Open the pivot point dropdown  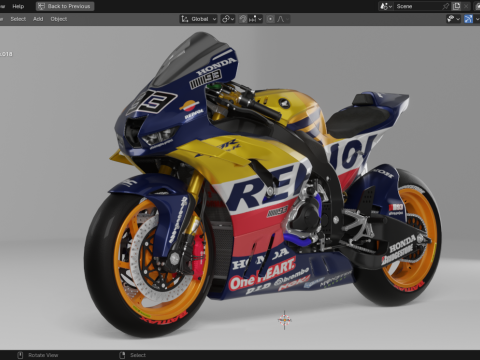(x=228, y=19)
